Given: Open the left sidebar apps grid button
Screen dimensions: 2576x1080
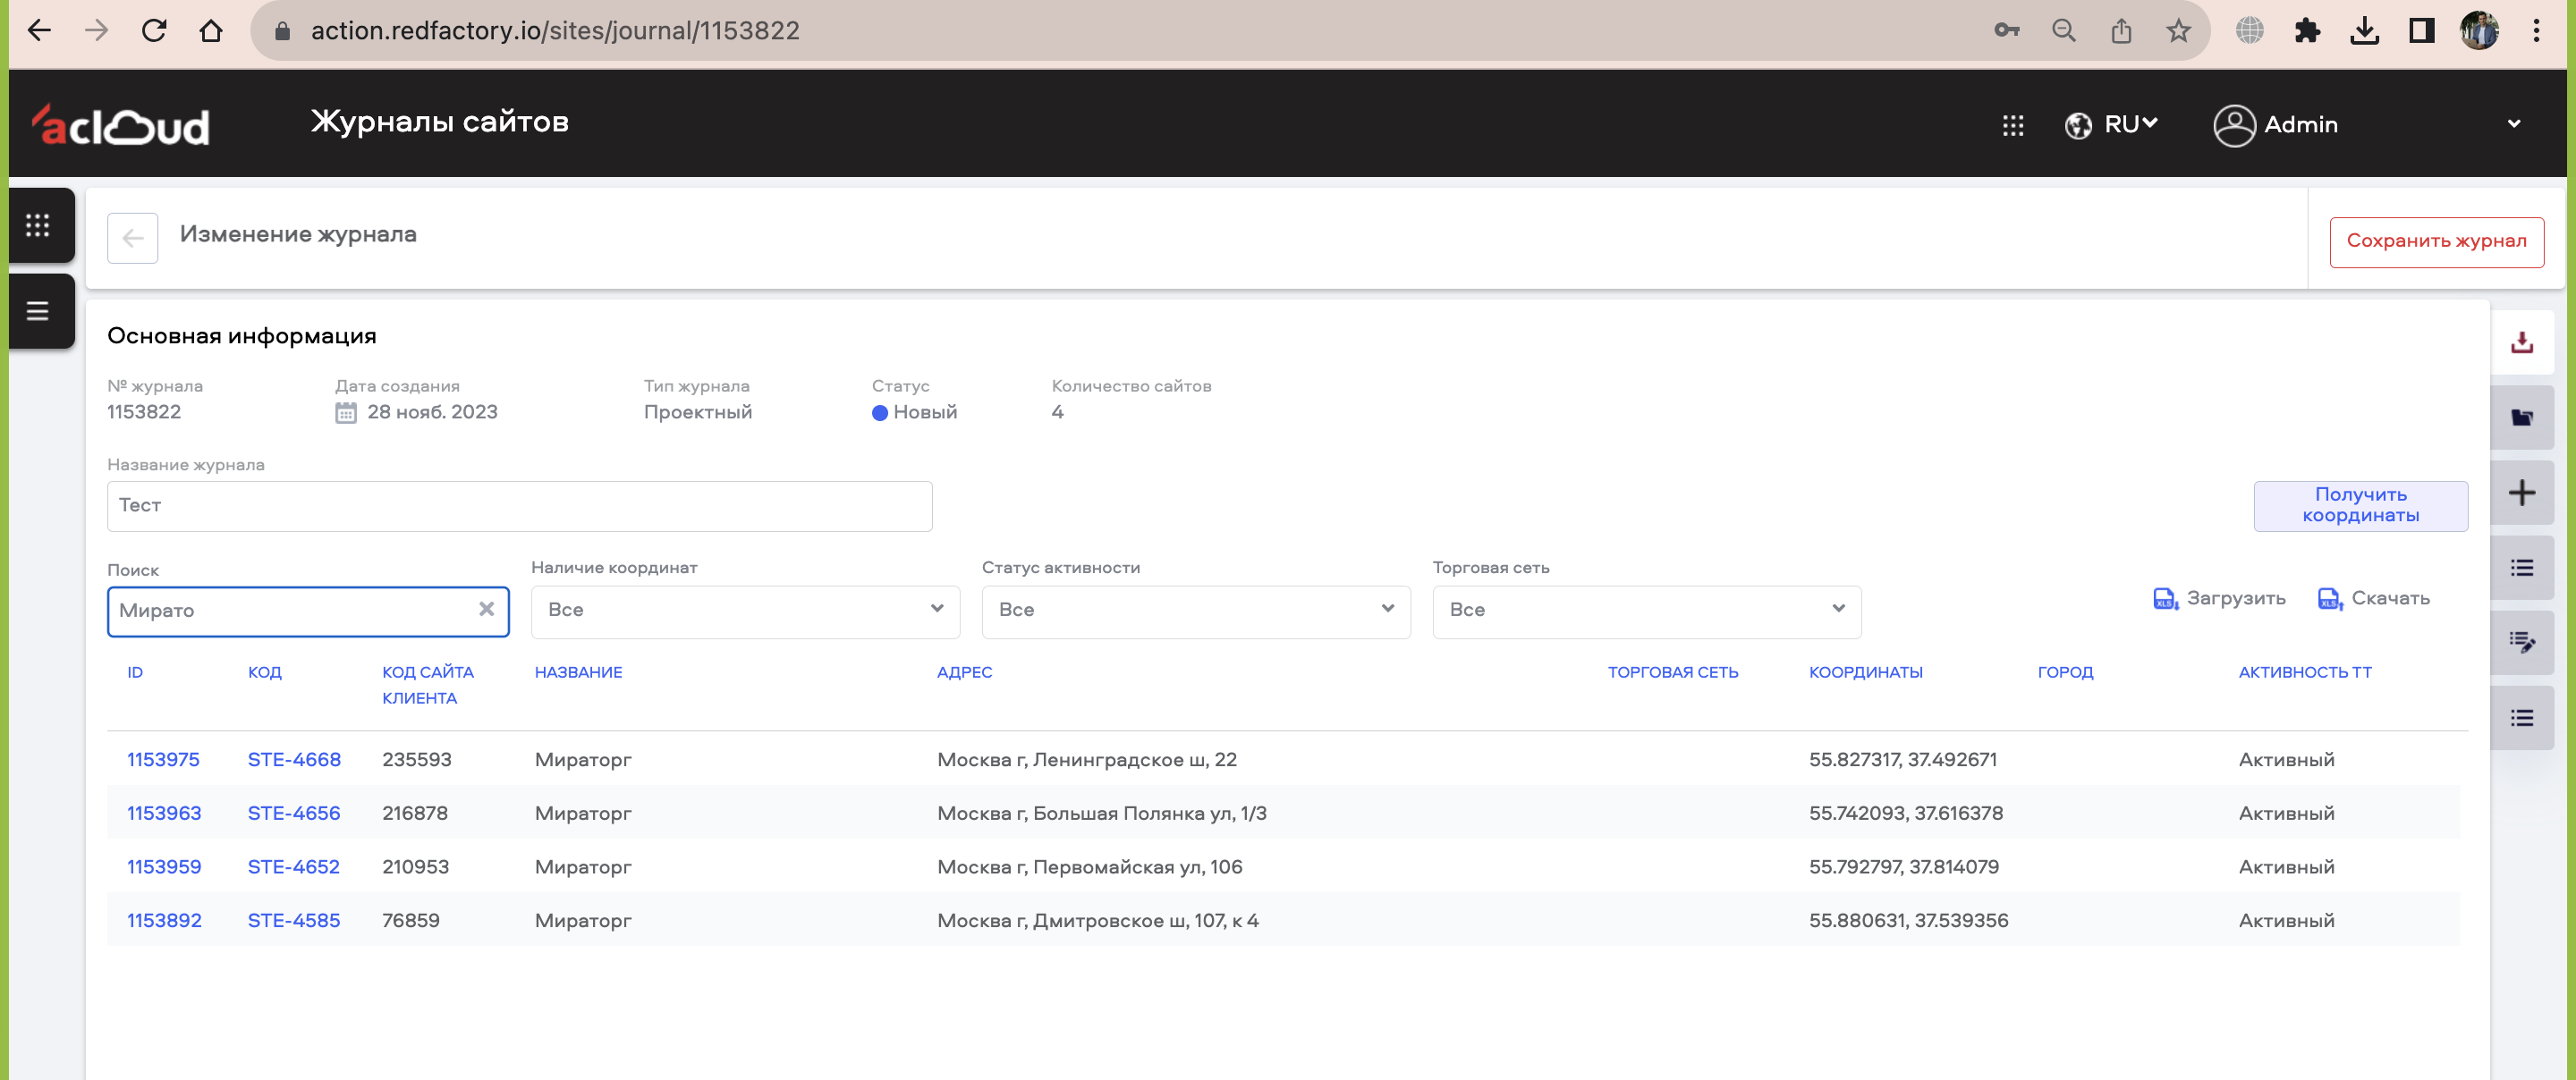Looking at the screenshot, I should click(38, 225).
